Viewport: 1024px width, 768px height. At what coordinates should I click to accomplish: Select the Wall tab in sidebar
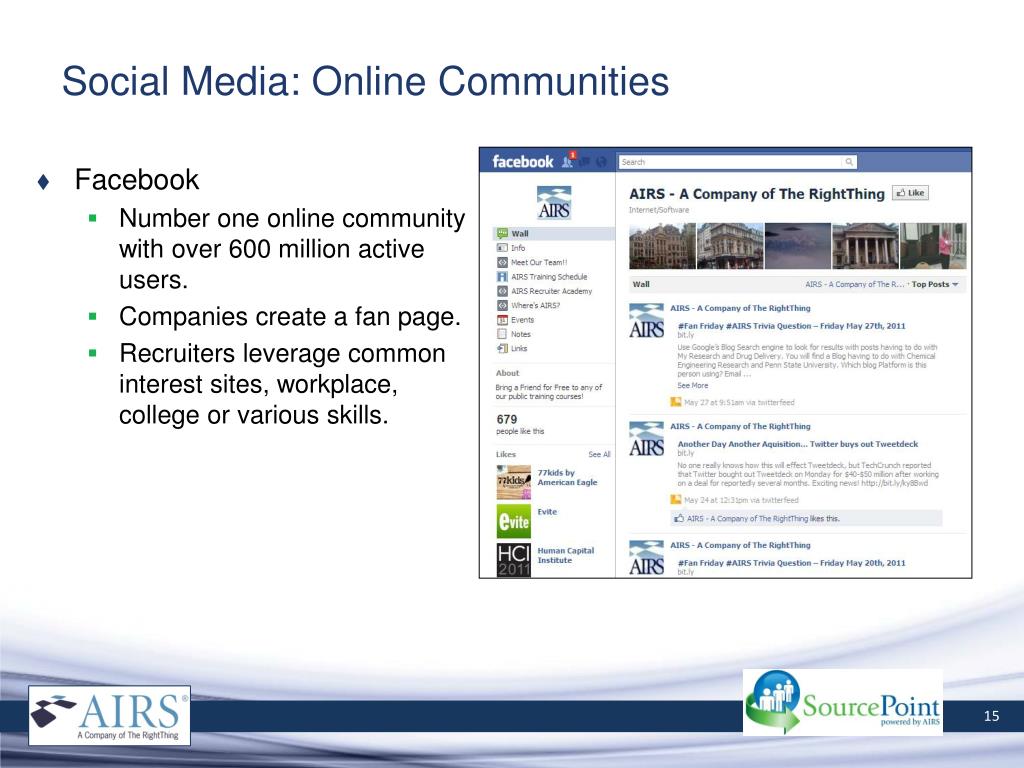[554, 233]
